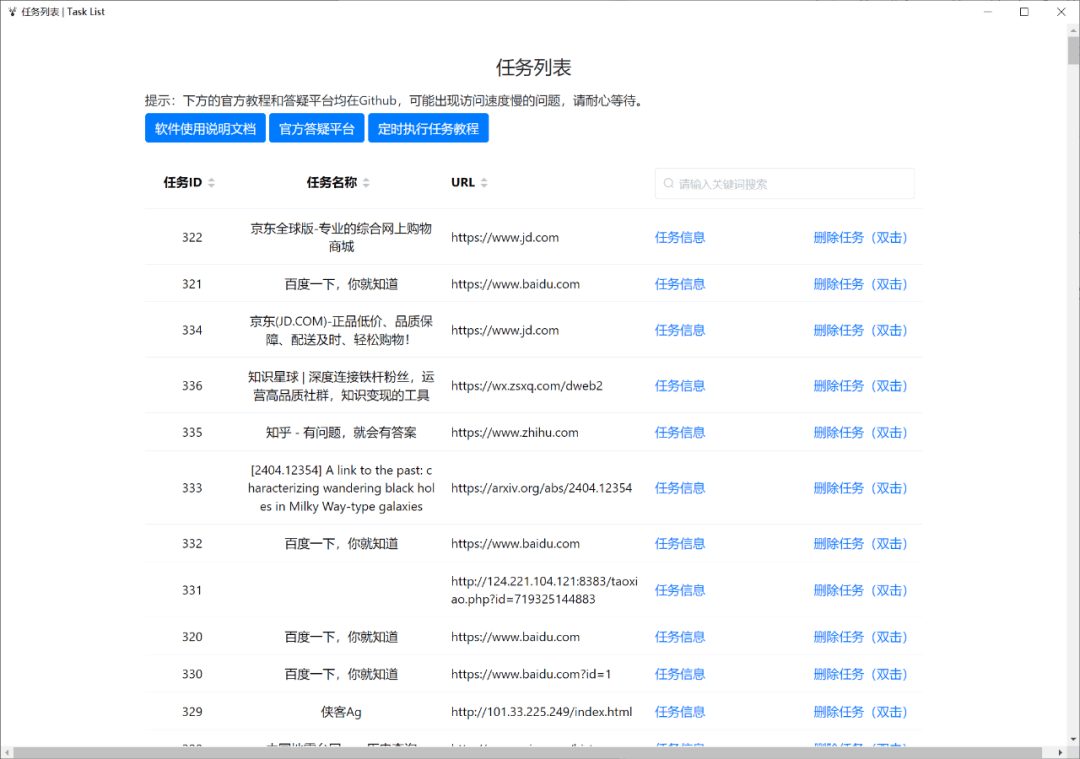The height and width of the screenshot is (759, 1080).
Task: Open 任务信息 for task 332
Action: pos(679,544)
